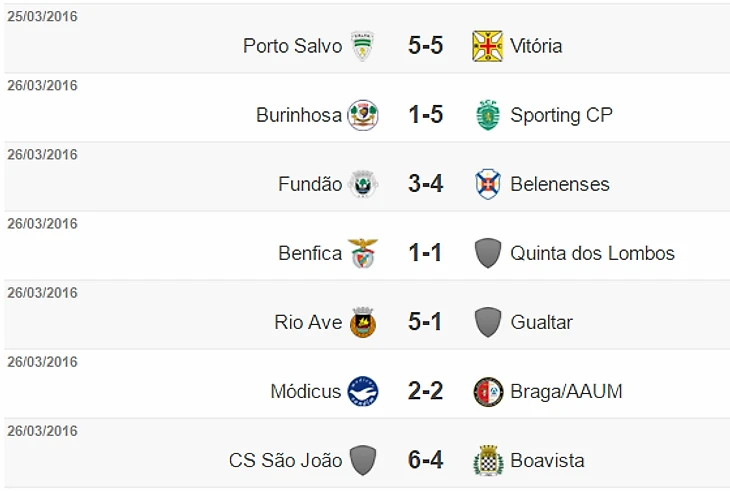The height and width of the screenshot is (491, 730).
Task: Click the Rio Ave club crest
Action: 362,322
